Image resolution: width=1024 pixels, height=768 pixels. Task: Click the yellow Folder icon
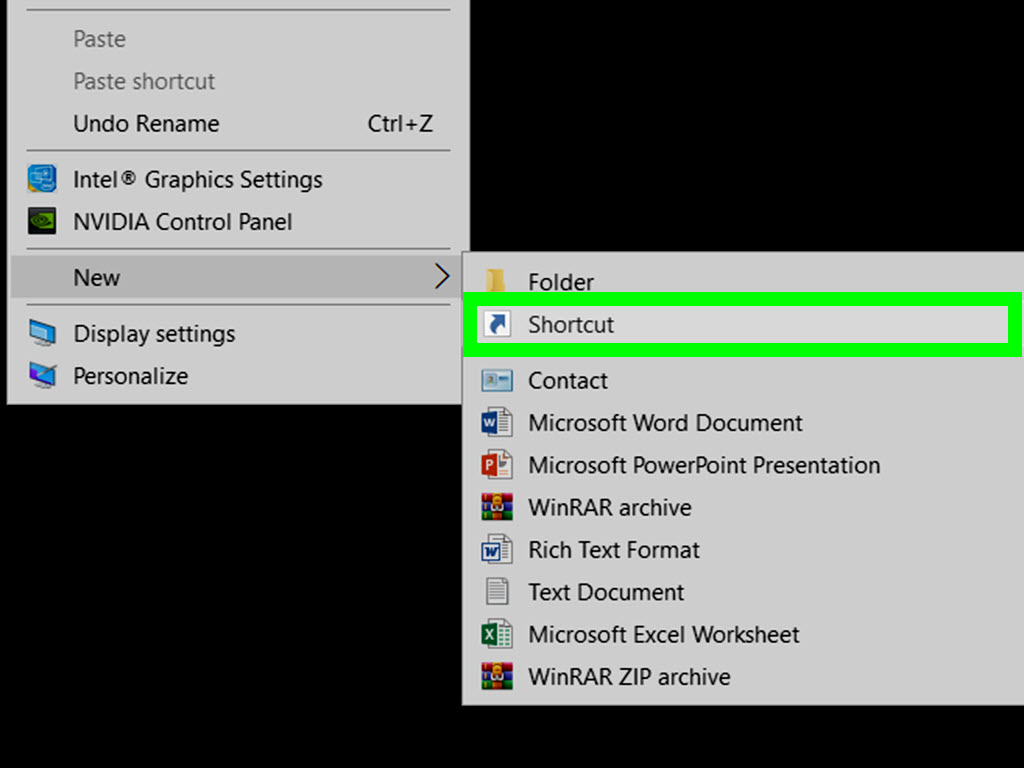coord(497,281)
